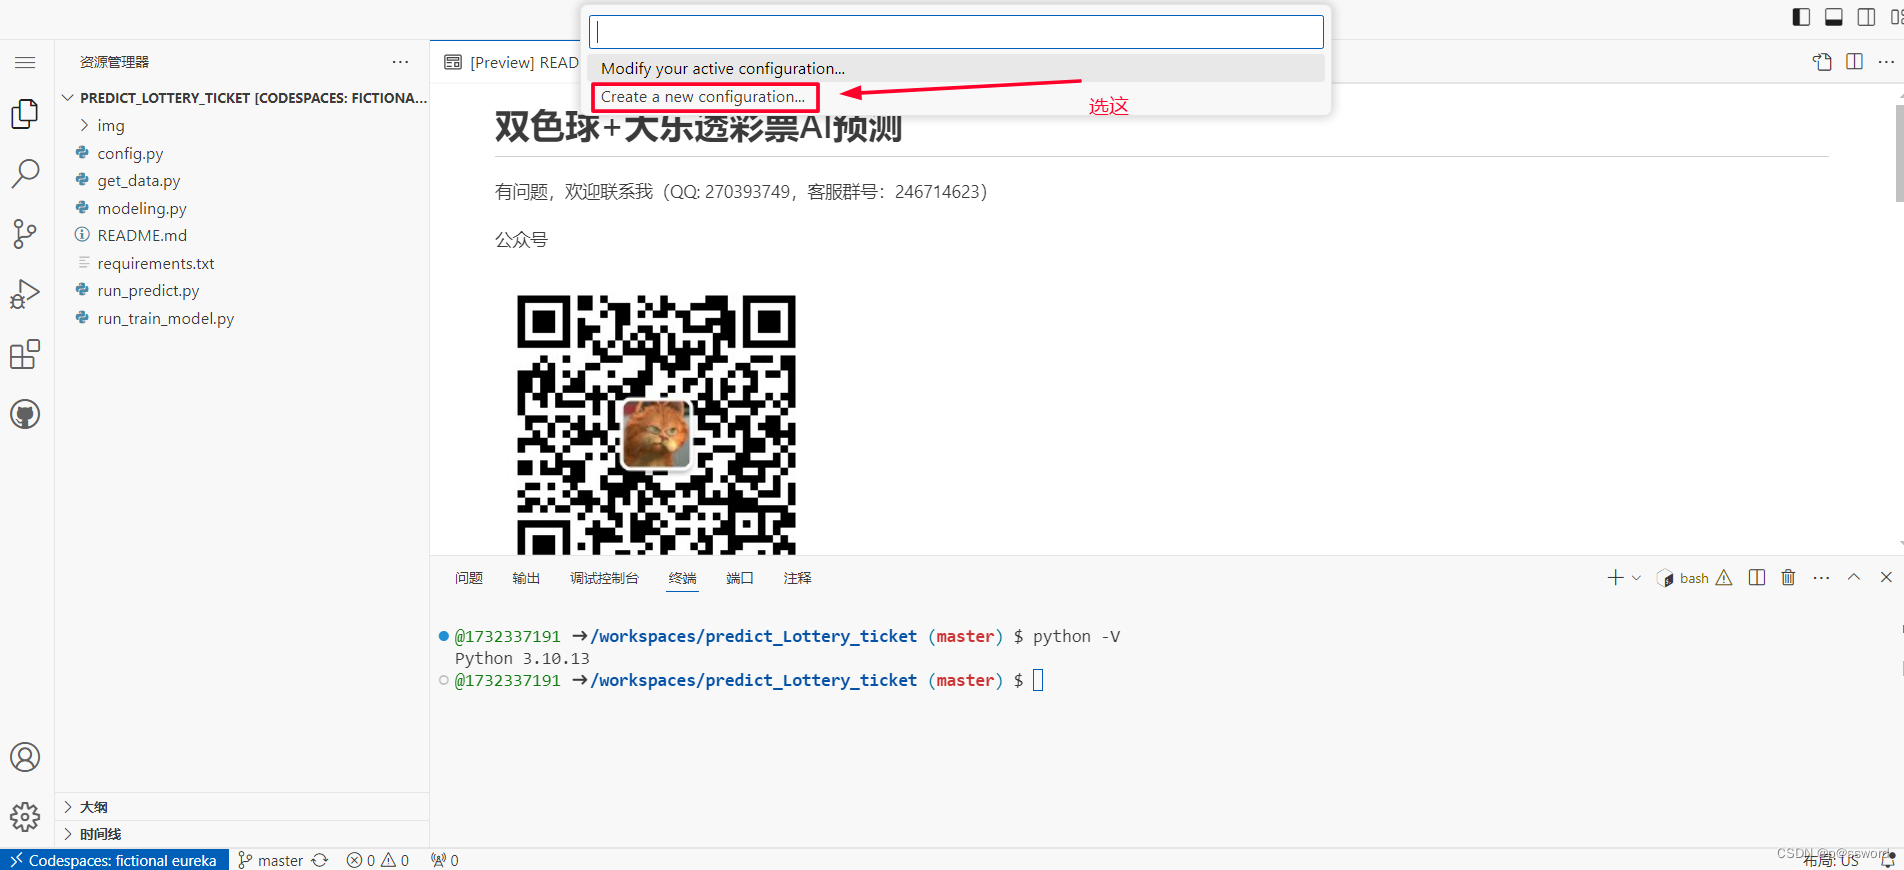Switch to the 端口 panel tab
This screenshot has width=1904, height=870.
tap(740, 578)
